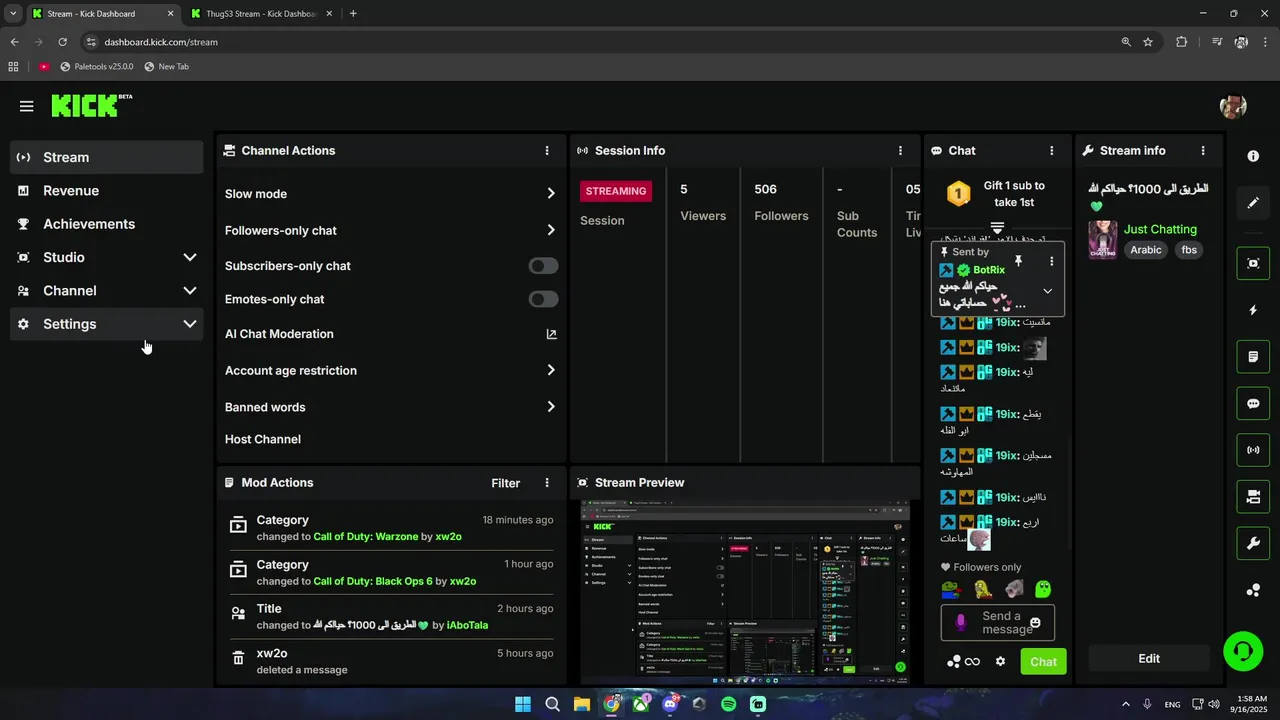
Task: Open File Explorer from the taskbar
Action: (582, 704)
